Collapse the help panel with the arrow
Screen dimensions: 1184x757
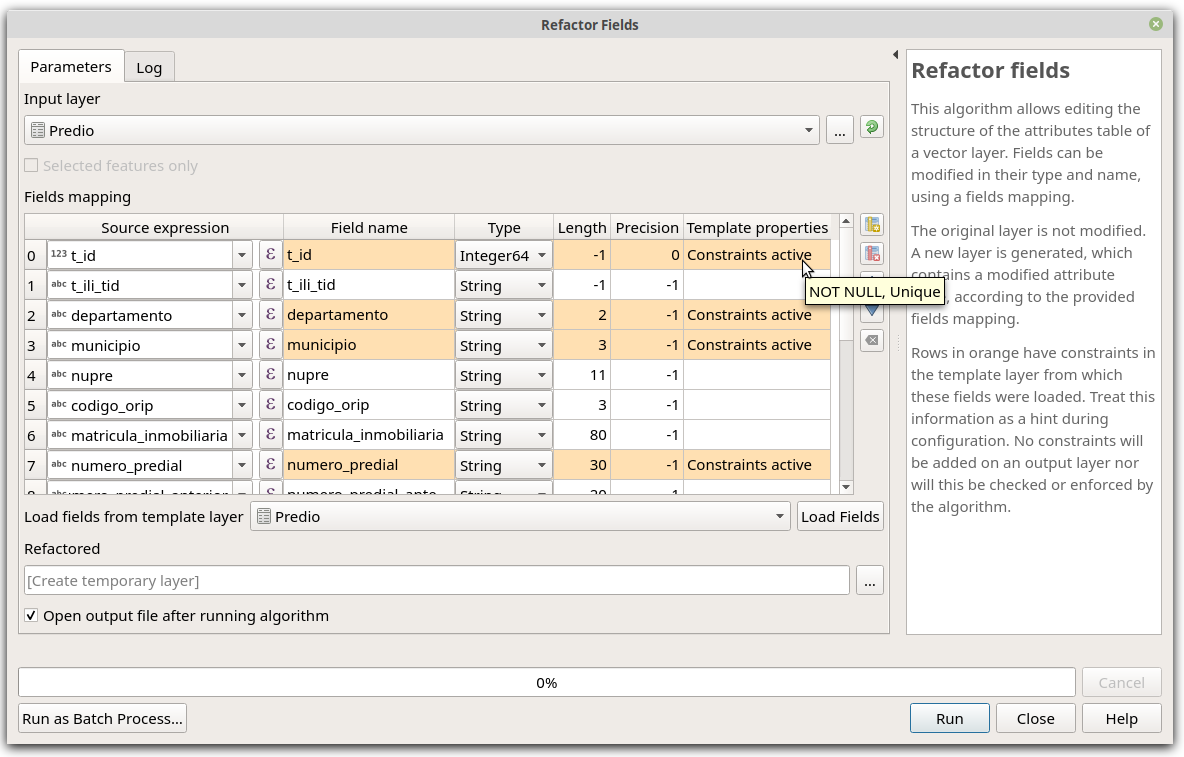coord(895,55)
